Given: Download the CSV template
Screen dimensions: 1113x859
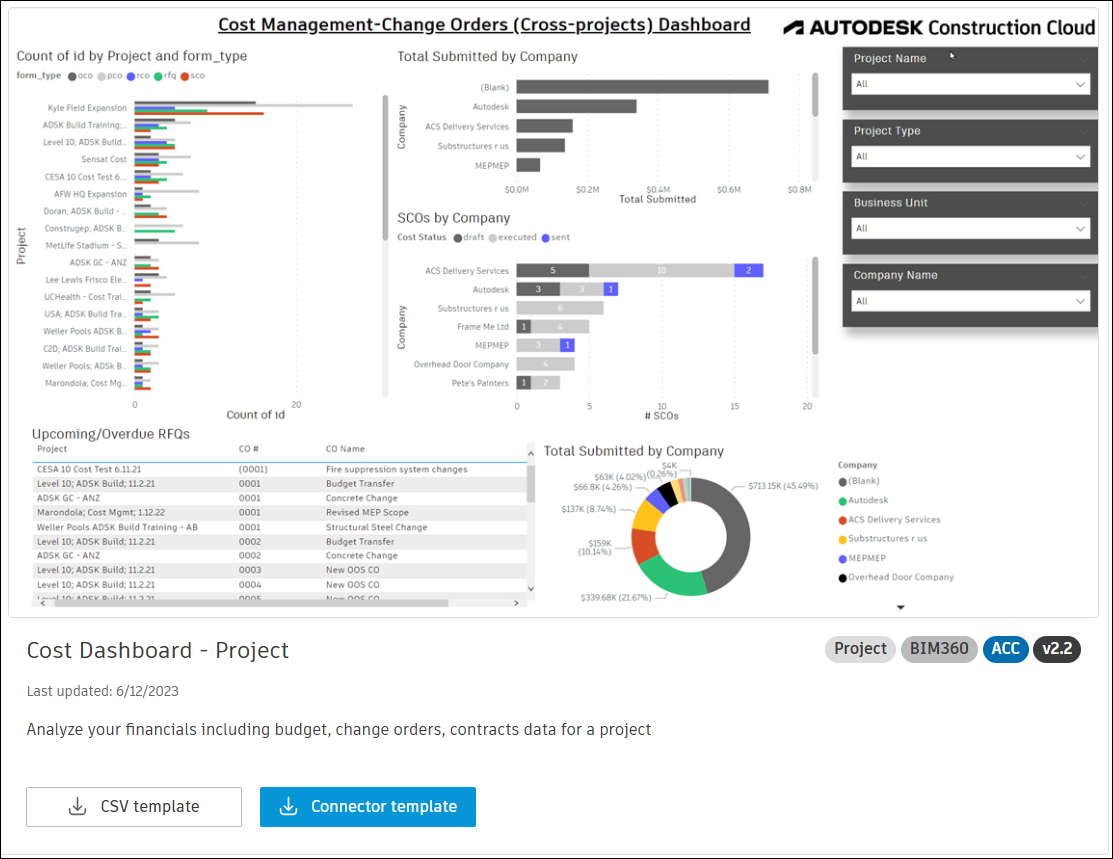Looking at the screenshot, I should pos(133,806).
